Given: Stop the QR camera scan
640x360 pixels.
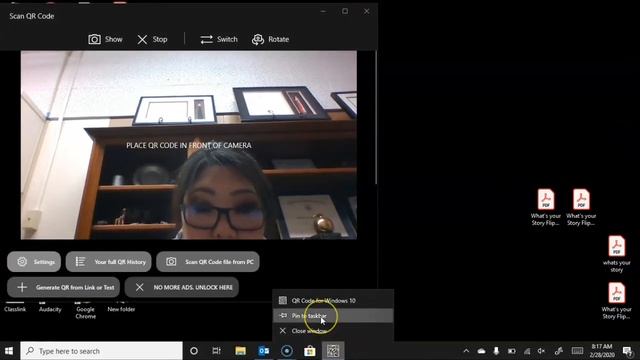Looking at the screenshot, I should (x=152, y=39).
